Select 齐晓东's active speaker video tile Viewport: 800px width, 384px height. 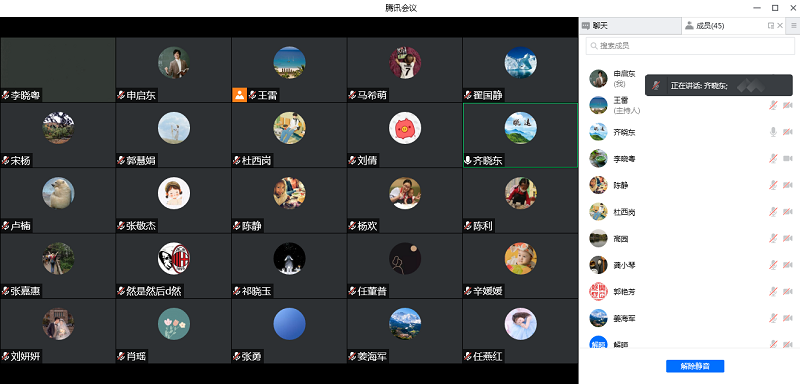(x=520, y=135)
